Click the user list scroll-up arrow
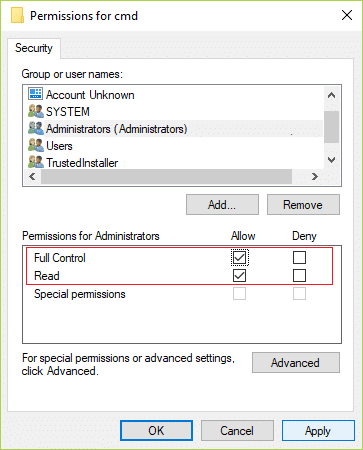 coord(331,95)
